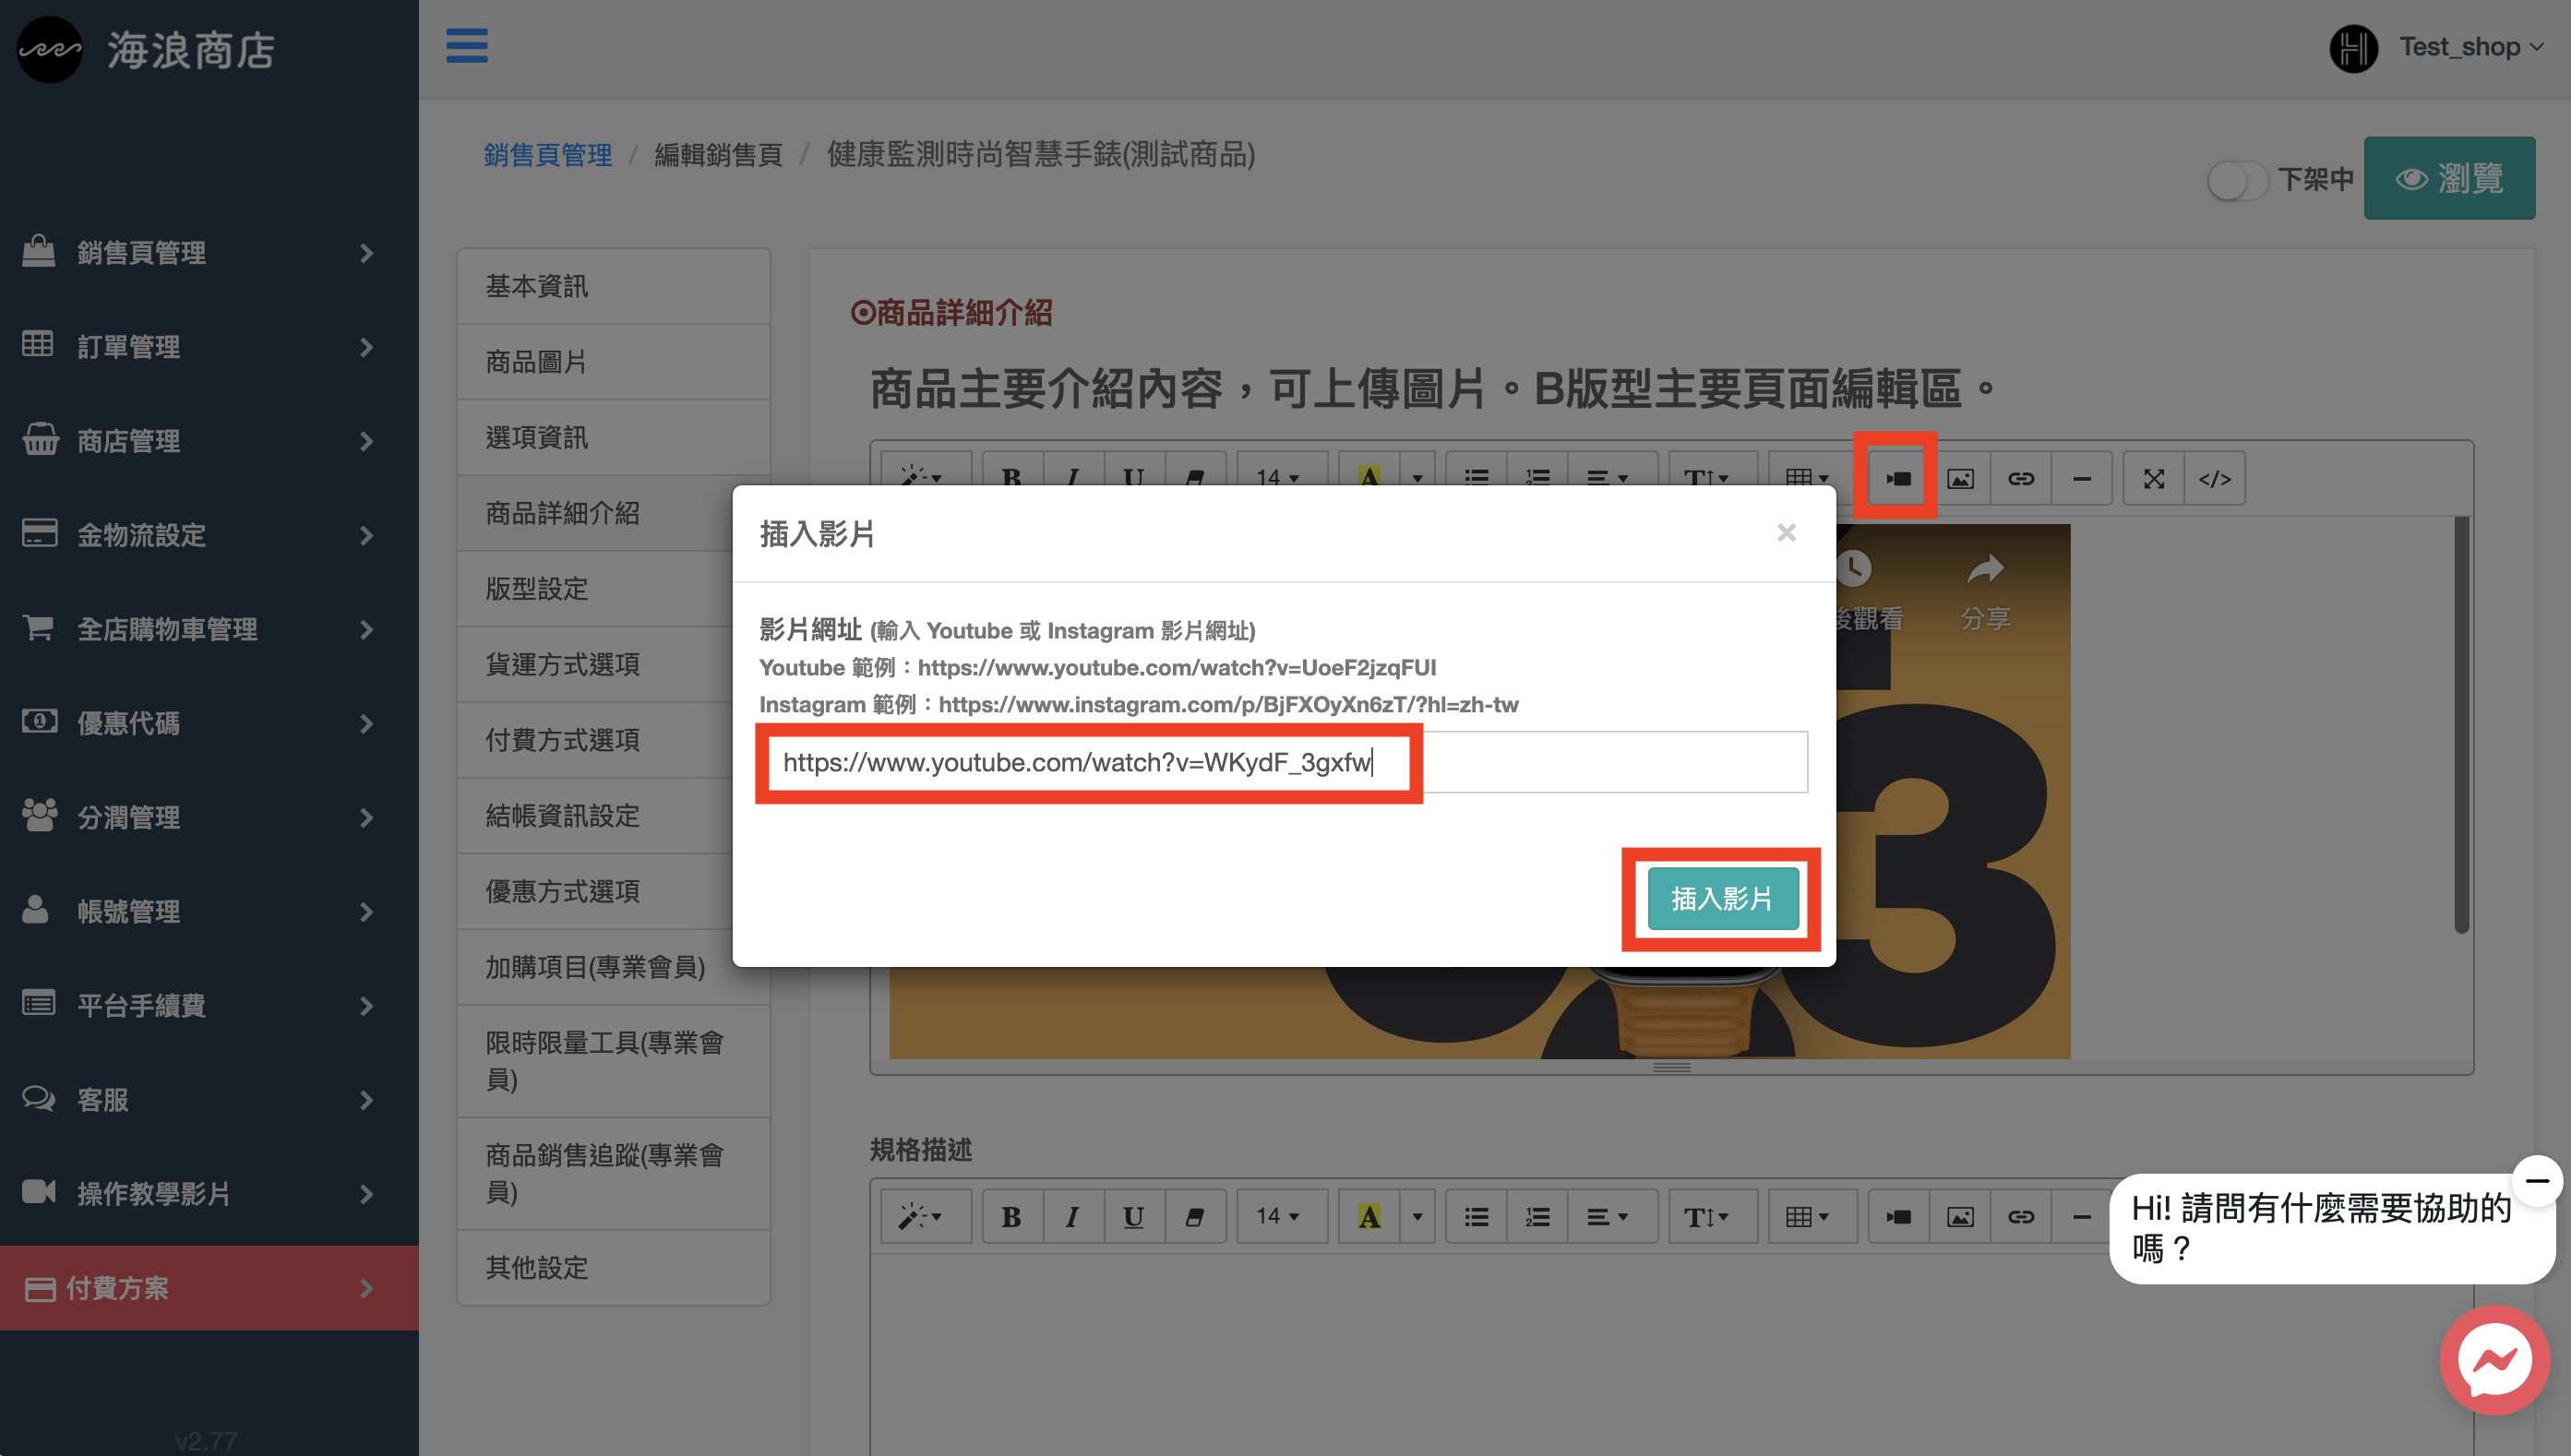The height and width of the screenshot is (1456, 2571).
Task: Toggle the 下架中 switch
Action: (x=2236, y=181)
